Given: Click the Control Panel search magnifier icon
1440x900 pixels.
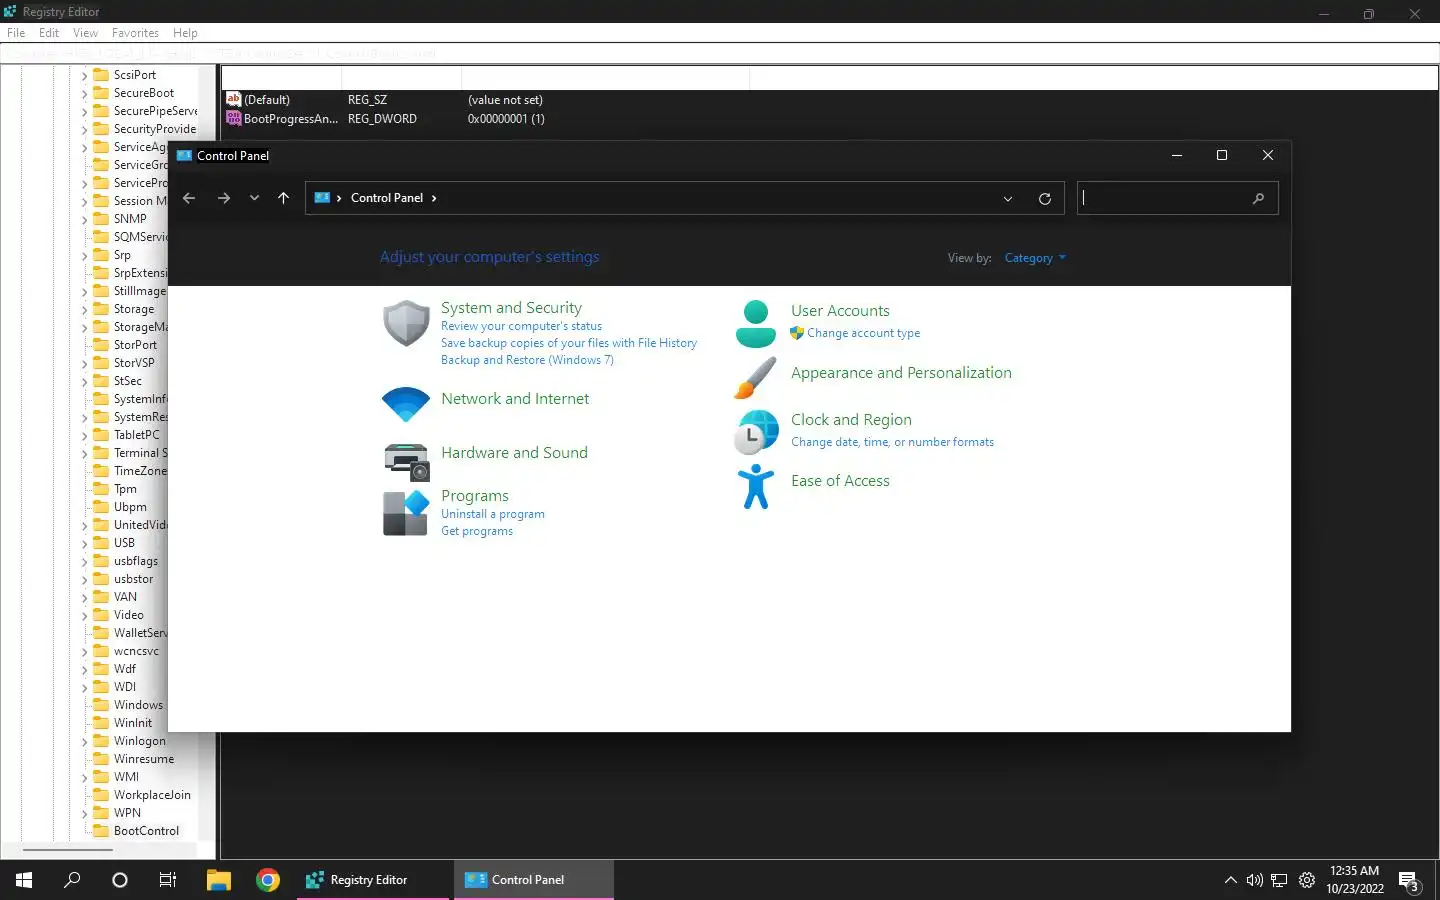Looking at the screenshot, I should click(1258, 198).
